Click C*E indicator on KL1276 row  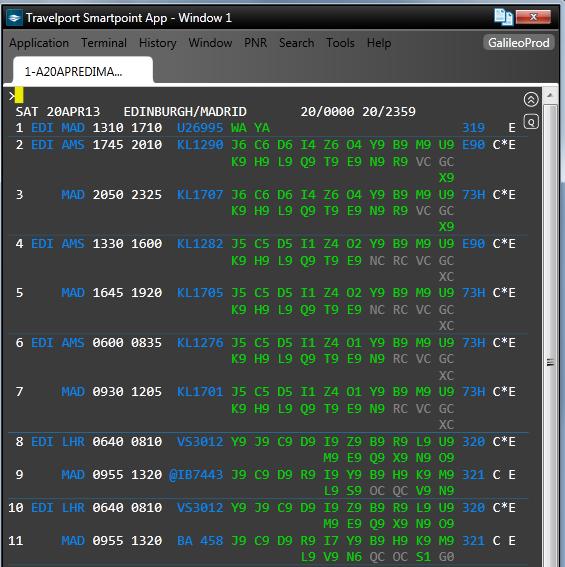504,342
